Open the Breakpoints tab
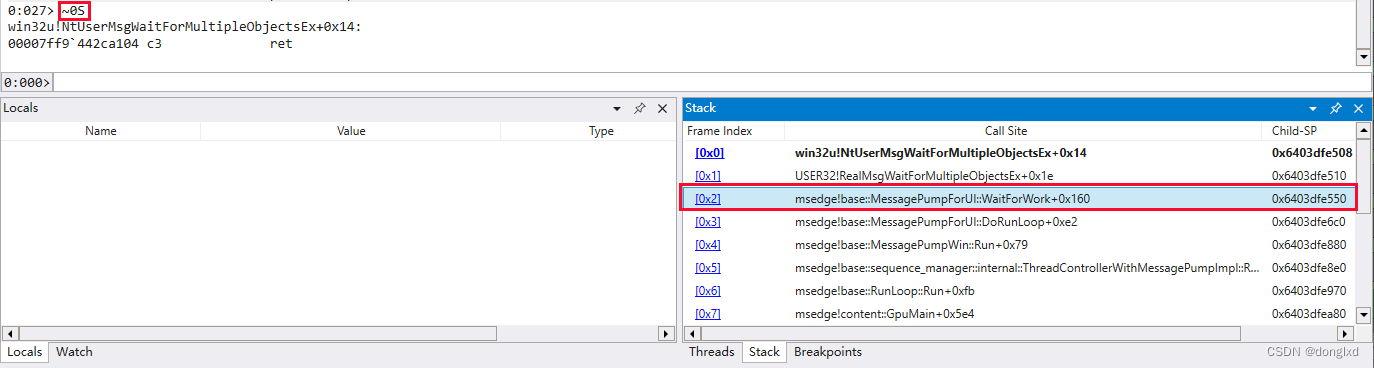 (827, 352)
